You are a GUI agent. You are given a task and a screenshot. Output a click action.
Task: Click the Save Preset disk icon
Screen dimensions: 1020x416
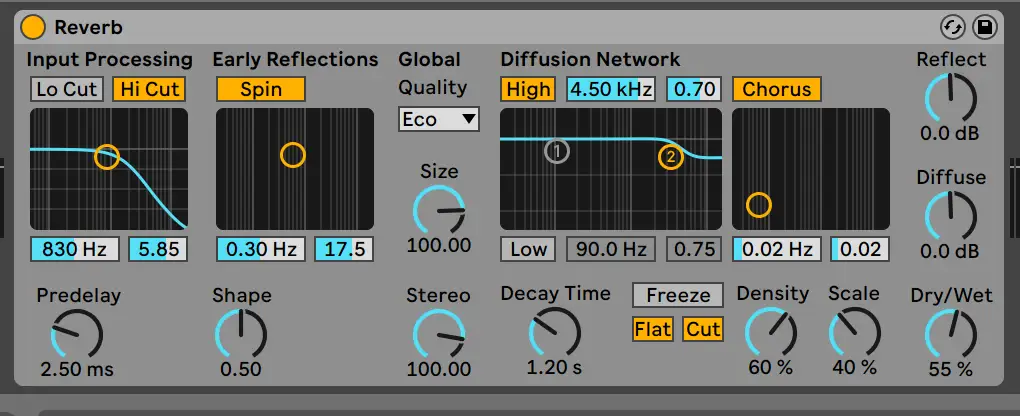[x=983, y=27]
